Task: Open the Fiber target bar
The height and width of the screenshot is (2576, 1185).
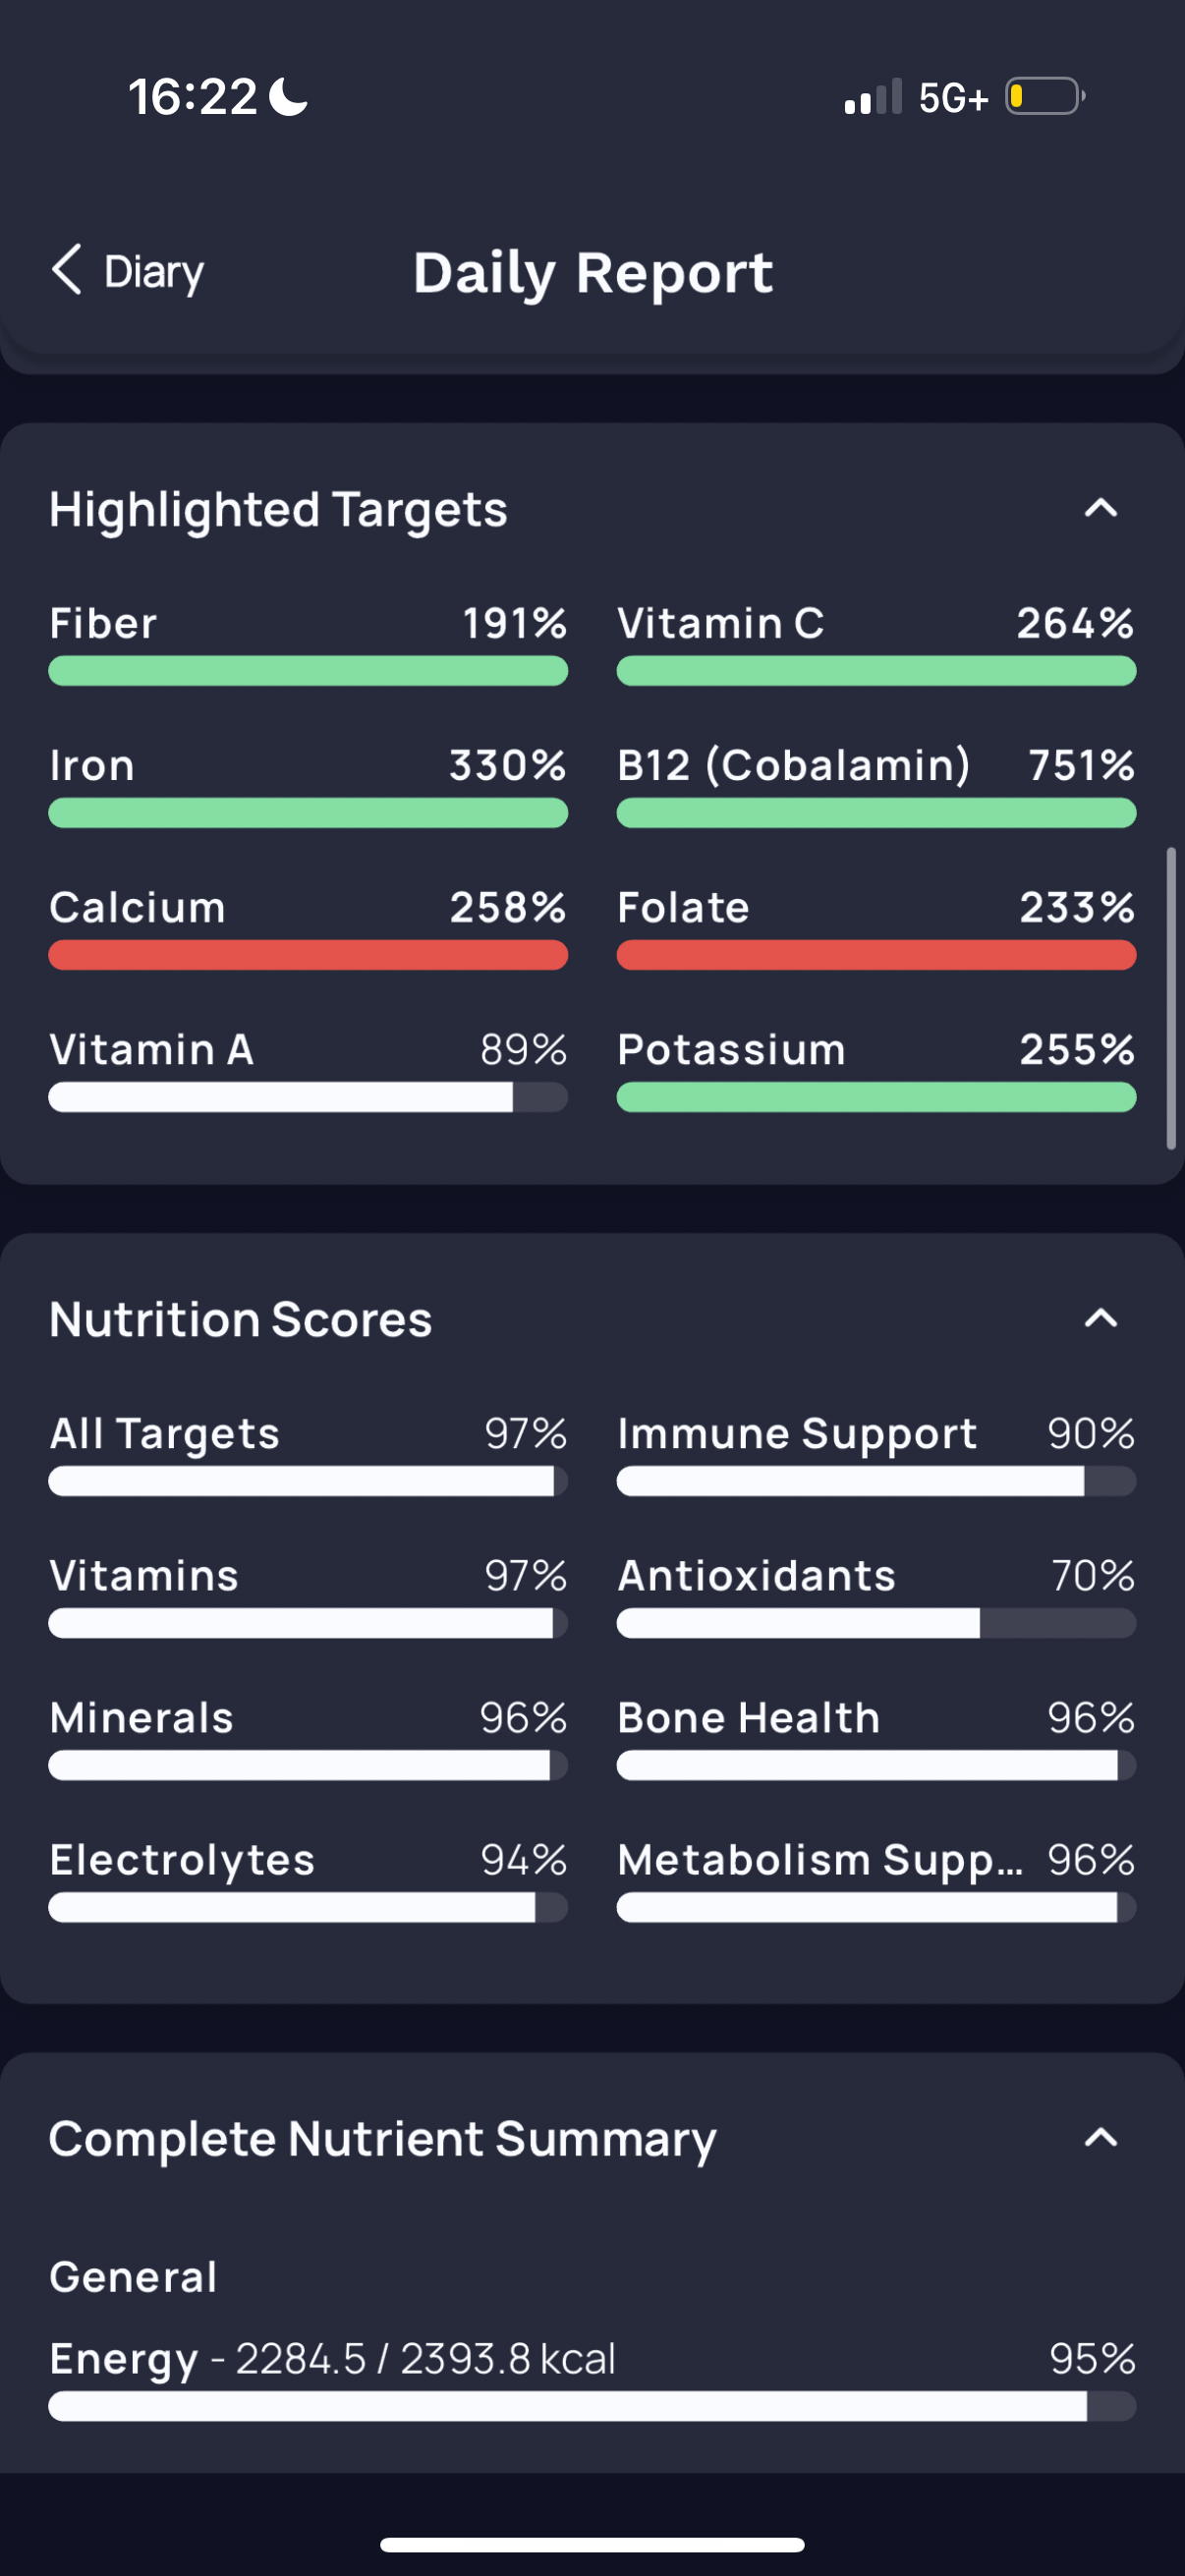Action: coord(308,671)
